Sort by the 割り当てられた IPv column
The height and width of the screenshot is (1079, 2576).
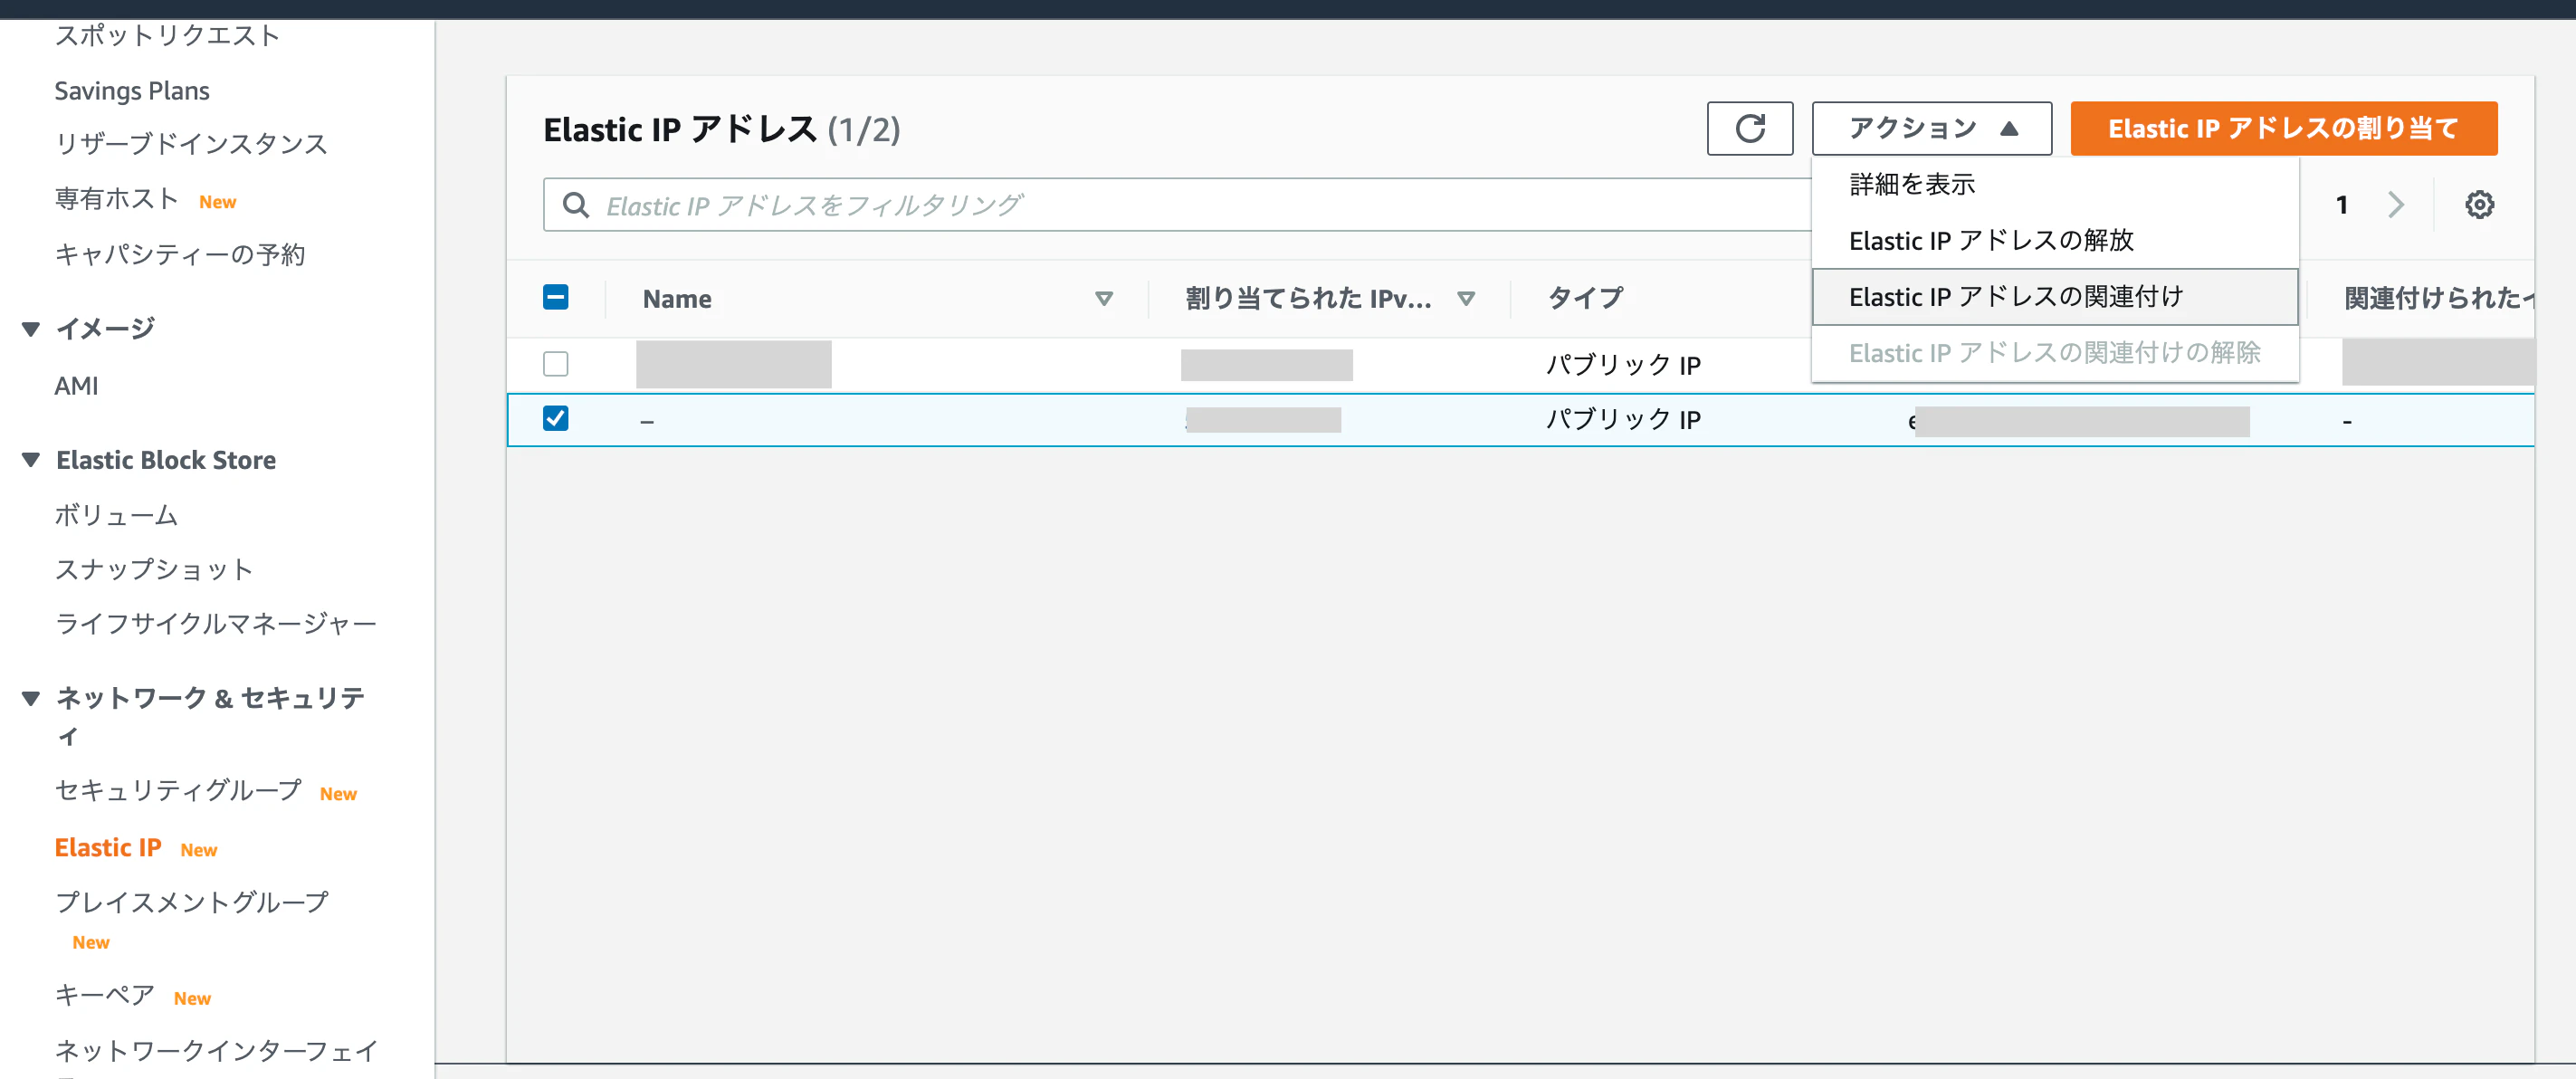1467,298
